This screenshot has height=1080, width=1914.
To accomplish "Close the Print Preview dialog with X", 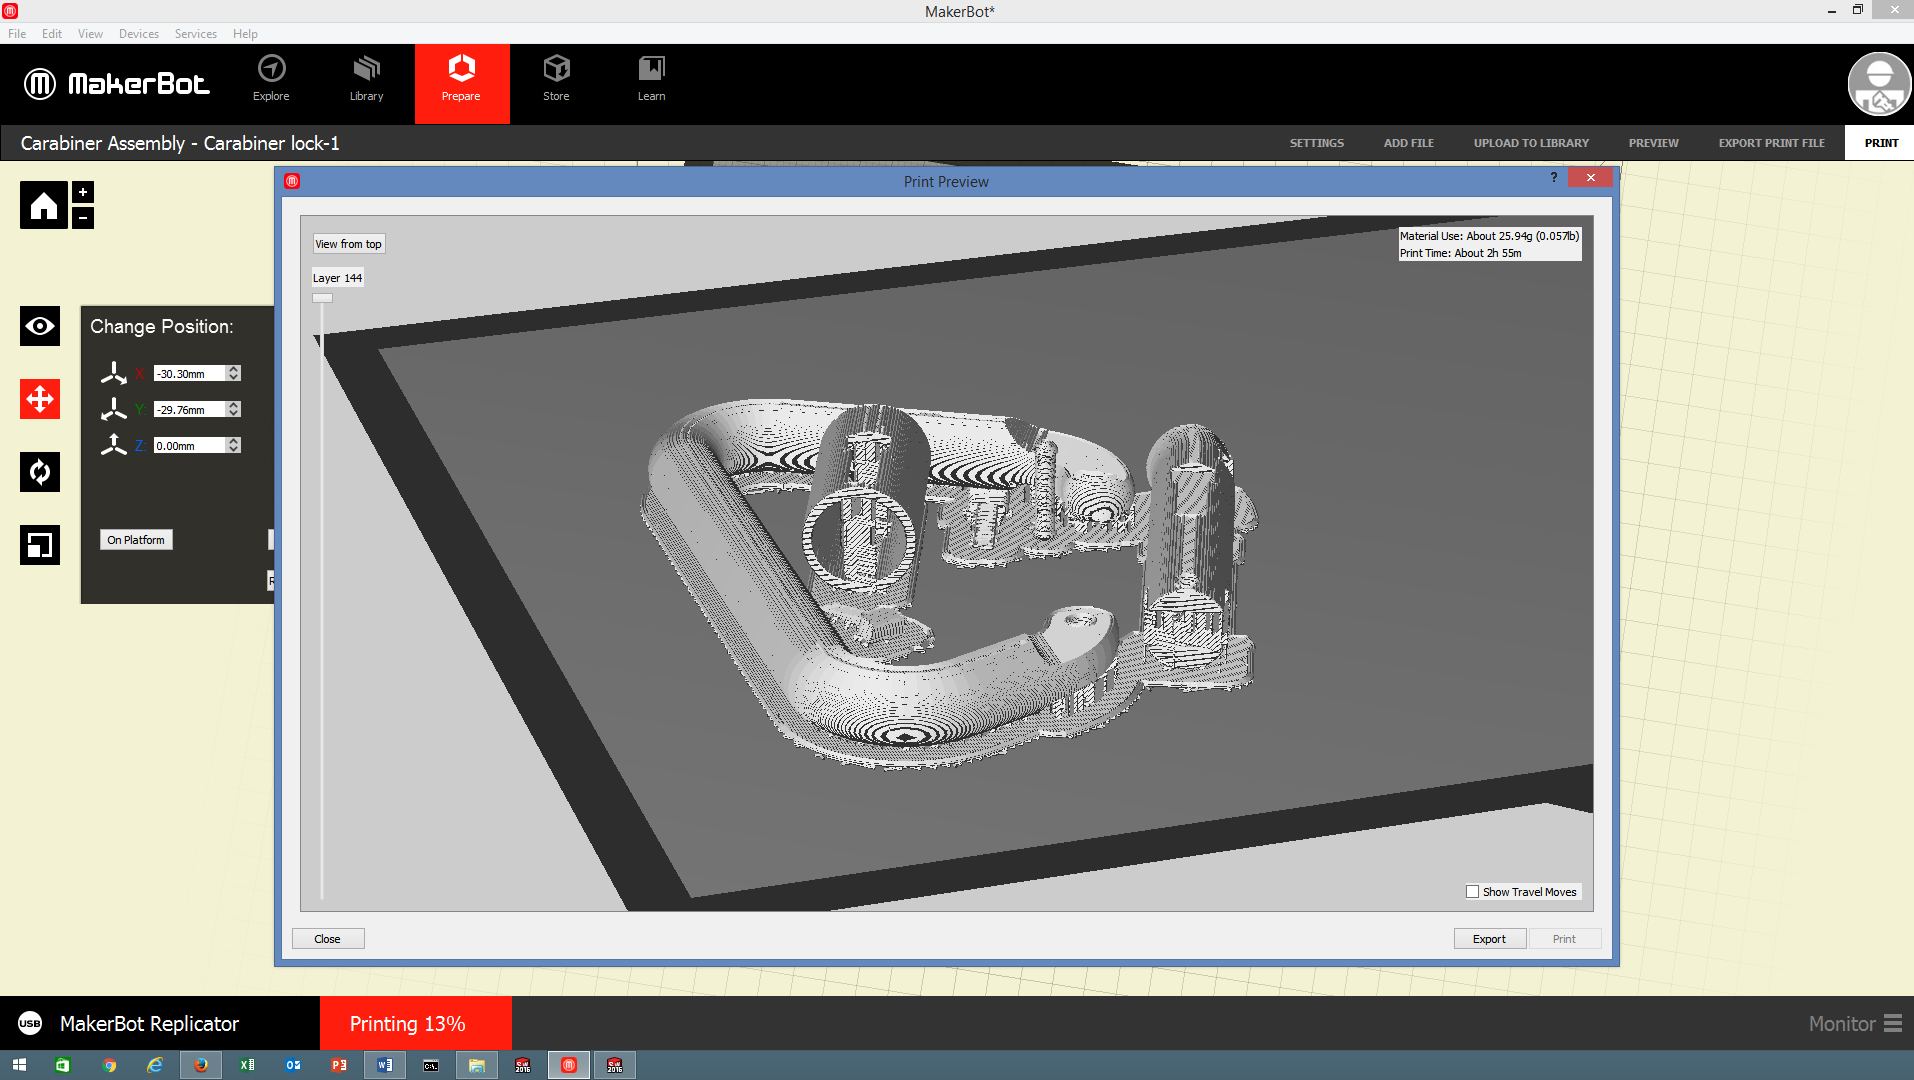I will [1590, 178].
